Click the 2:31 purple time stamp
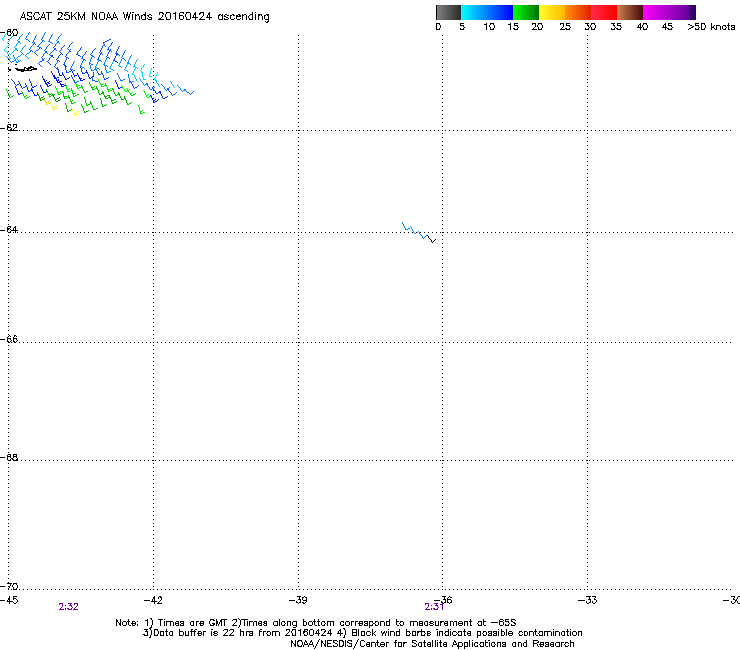 click(434, 607)
